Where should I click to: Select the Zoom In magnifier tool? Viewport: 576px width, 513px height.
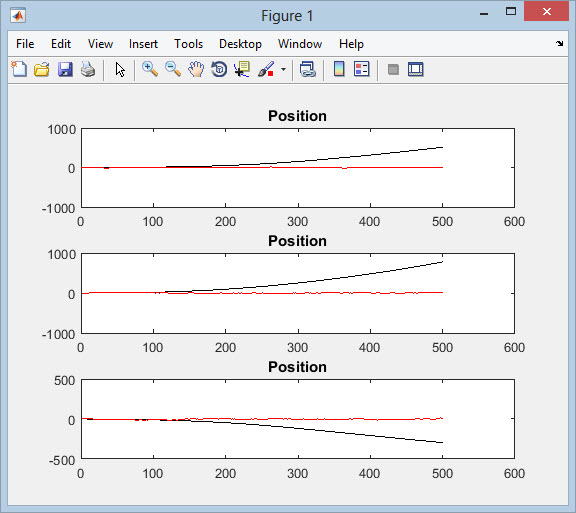pyautogui.click(x=150, y=69)
